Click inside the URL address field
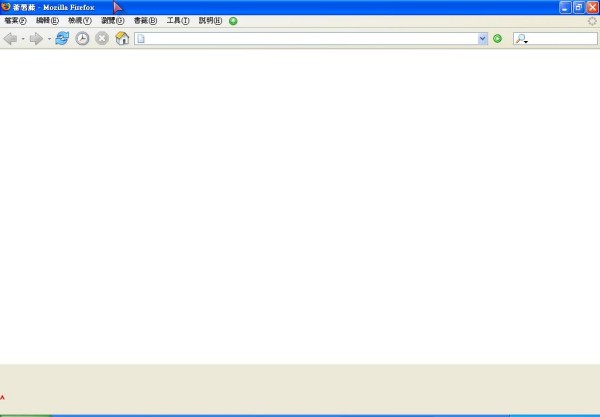This screenshot has height=417, width=600. click(311, 39)
